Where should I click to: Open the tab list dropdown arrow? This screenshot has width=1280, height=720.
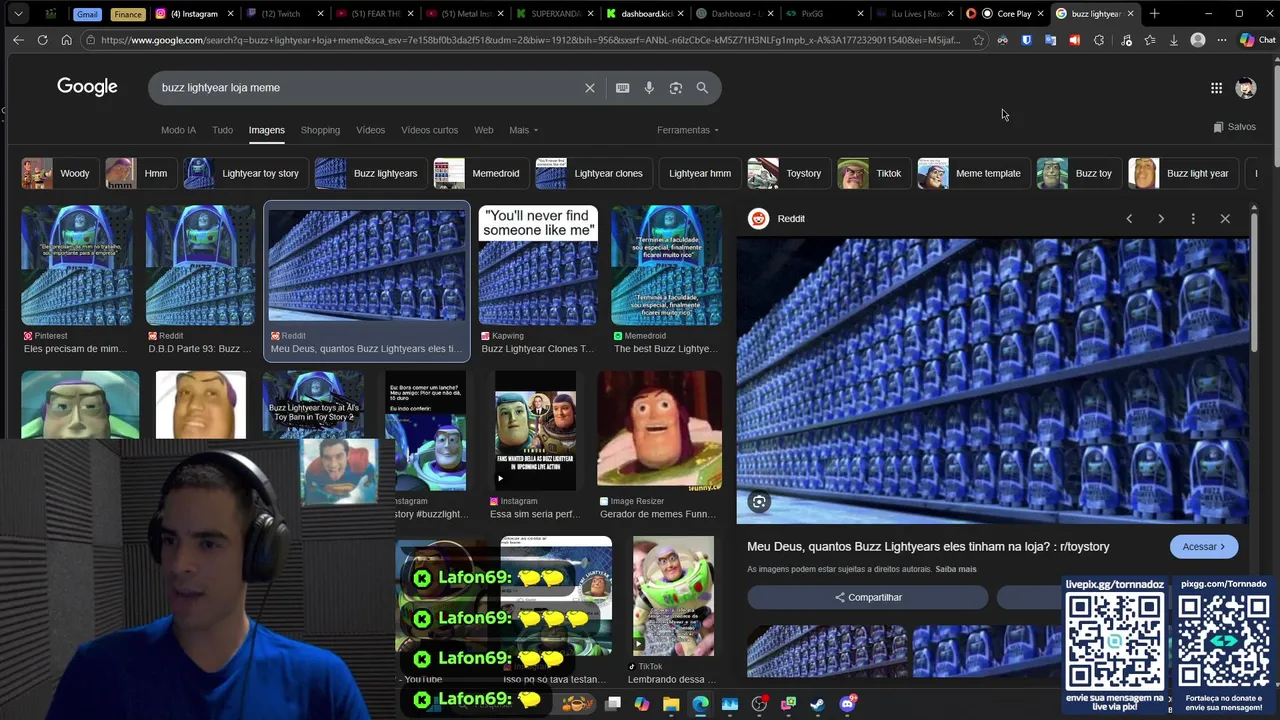19,14
